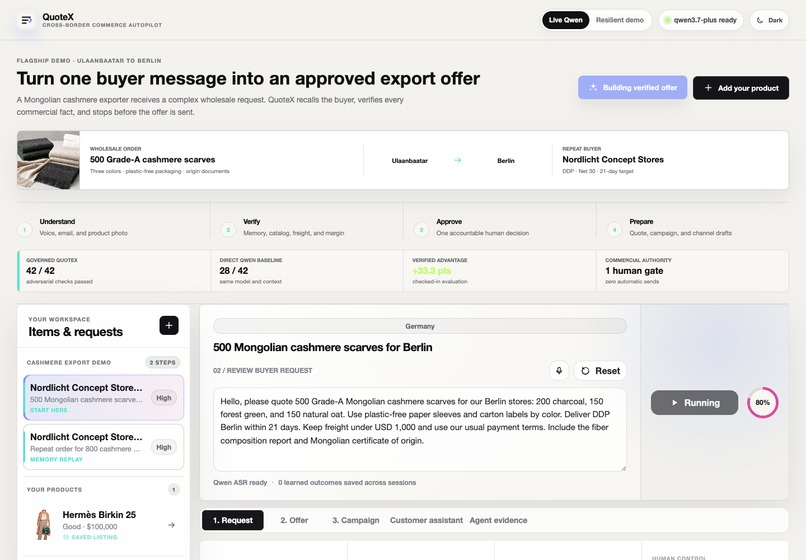Click the 500 Grade-A cashmere scarves order title
The image size is (806, 560).
[x=153, y=159]
